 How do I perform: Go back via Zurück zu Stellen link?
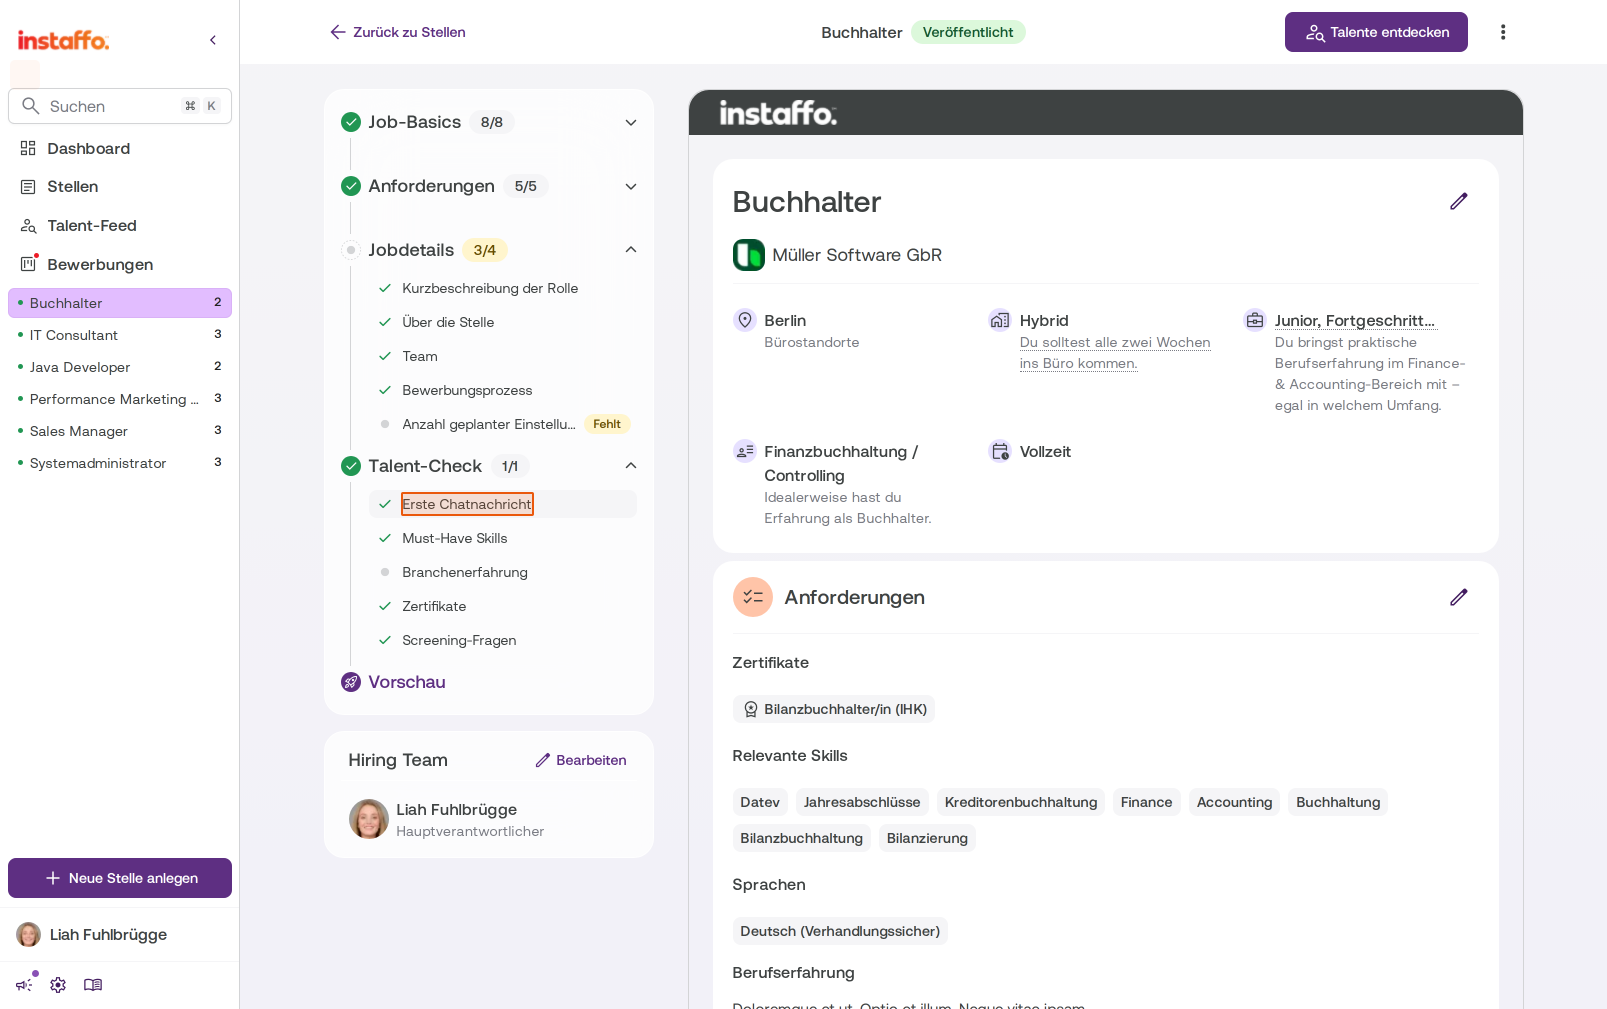tap(398, 32)
